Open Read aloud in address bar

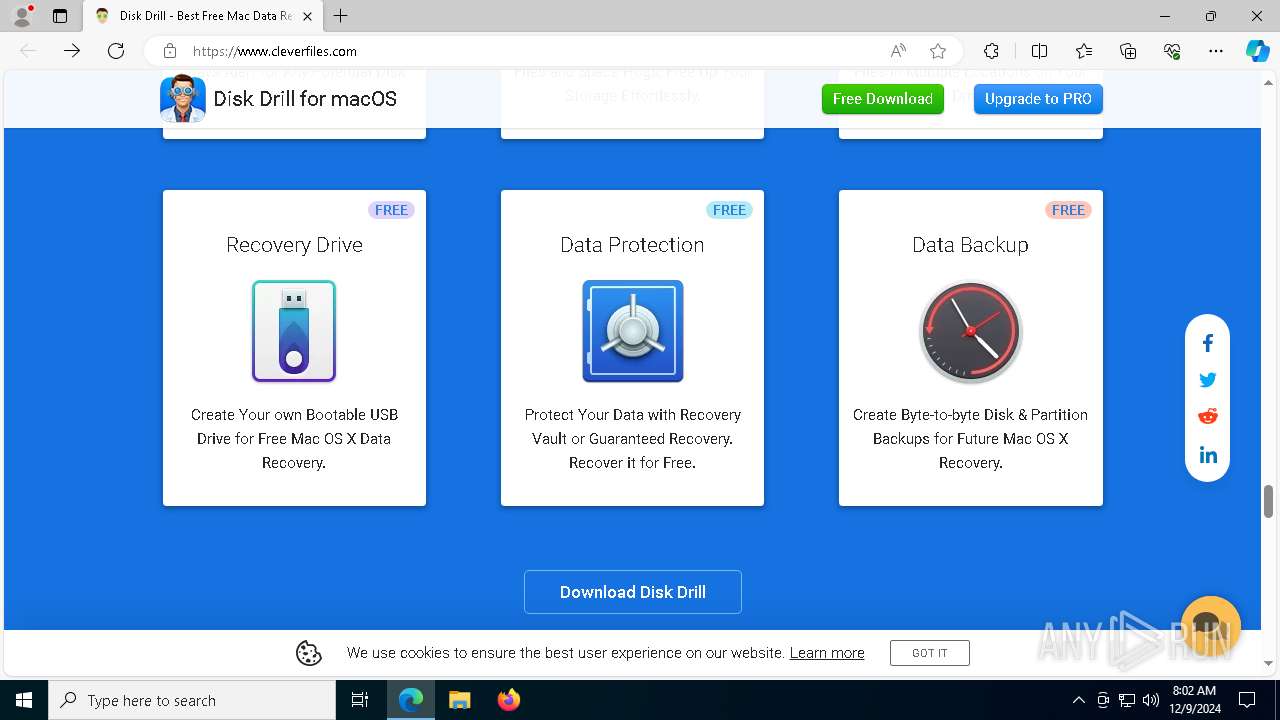(x=898, y=51)
